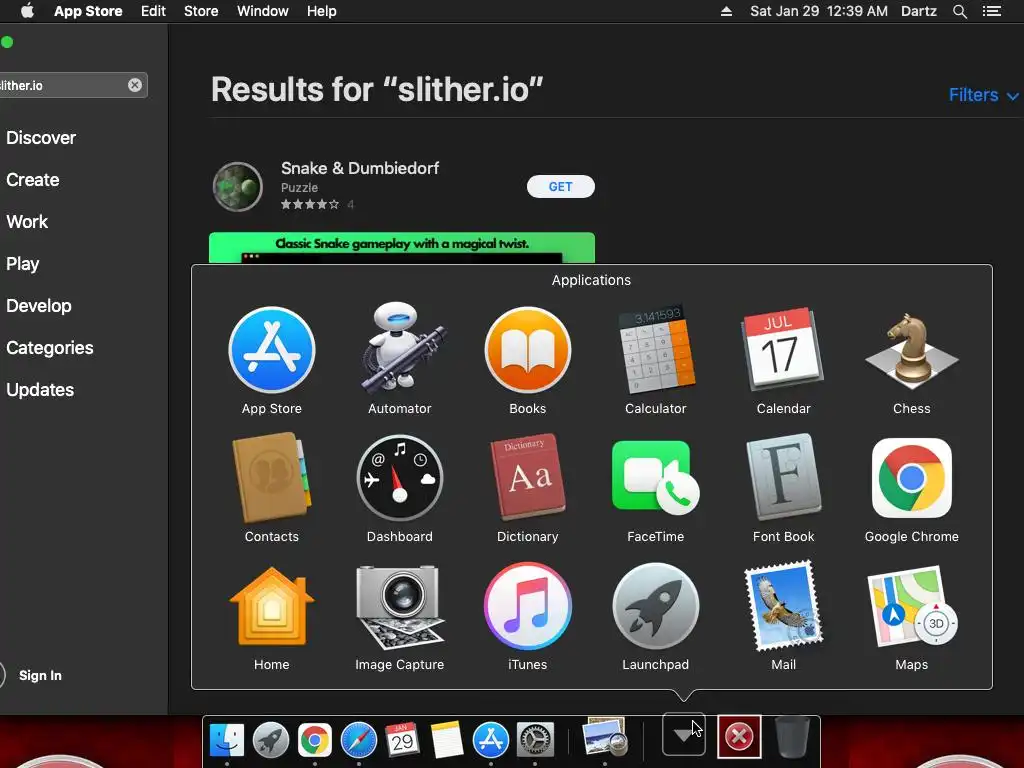
Task: Expand the Filters dropdown
Action: tap(984, 95)
